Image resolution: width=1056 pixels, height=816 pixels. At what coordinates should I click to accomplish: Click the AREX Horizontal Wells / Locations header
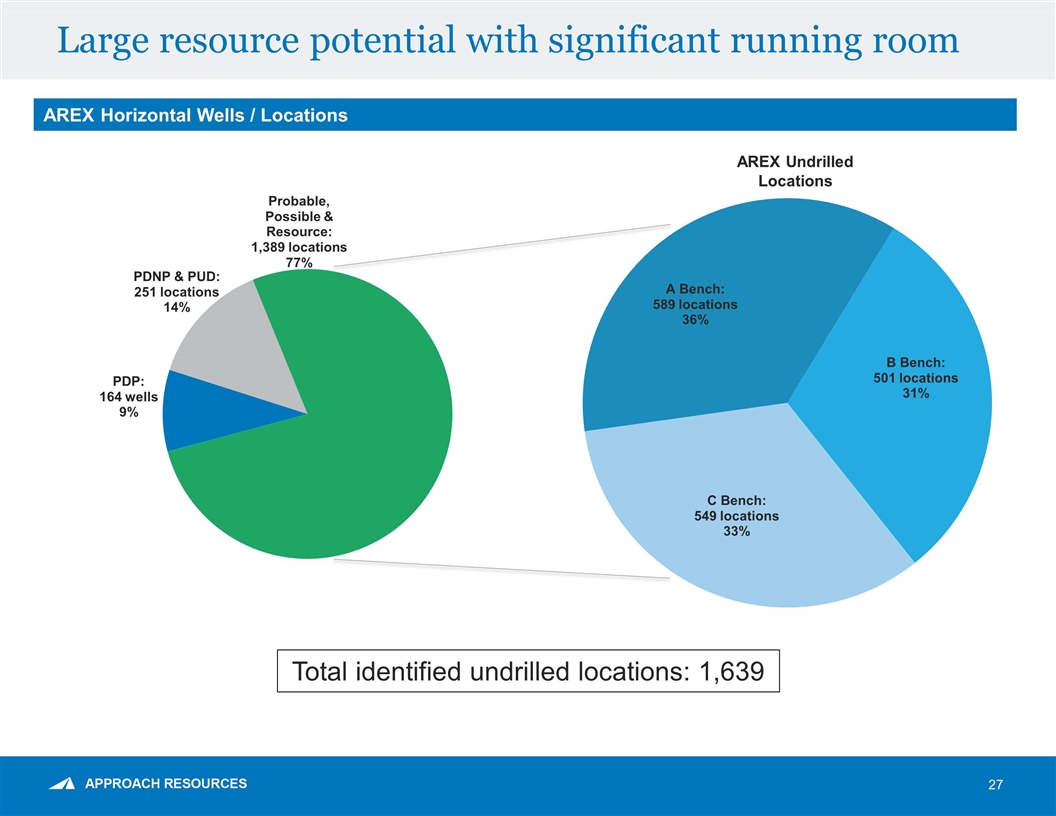(191, 115)
